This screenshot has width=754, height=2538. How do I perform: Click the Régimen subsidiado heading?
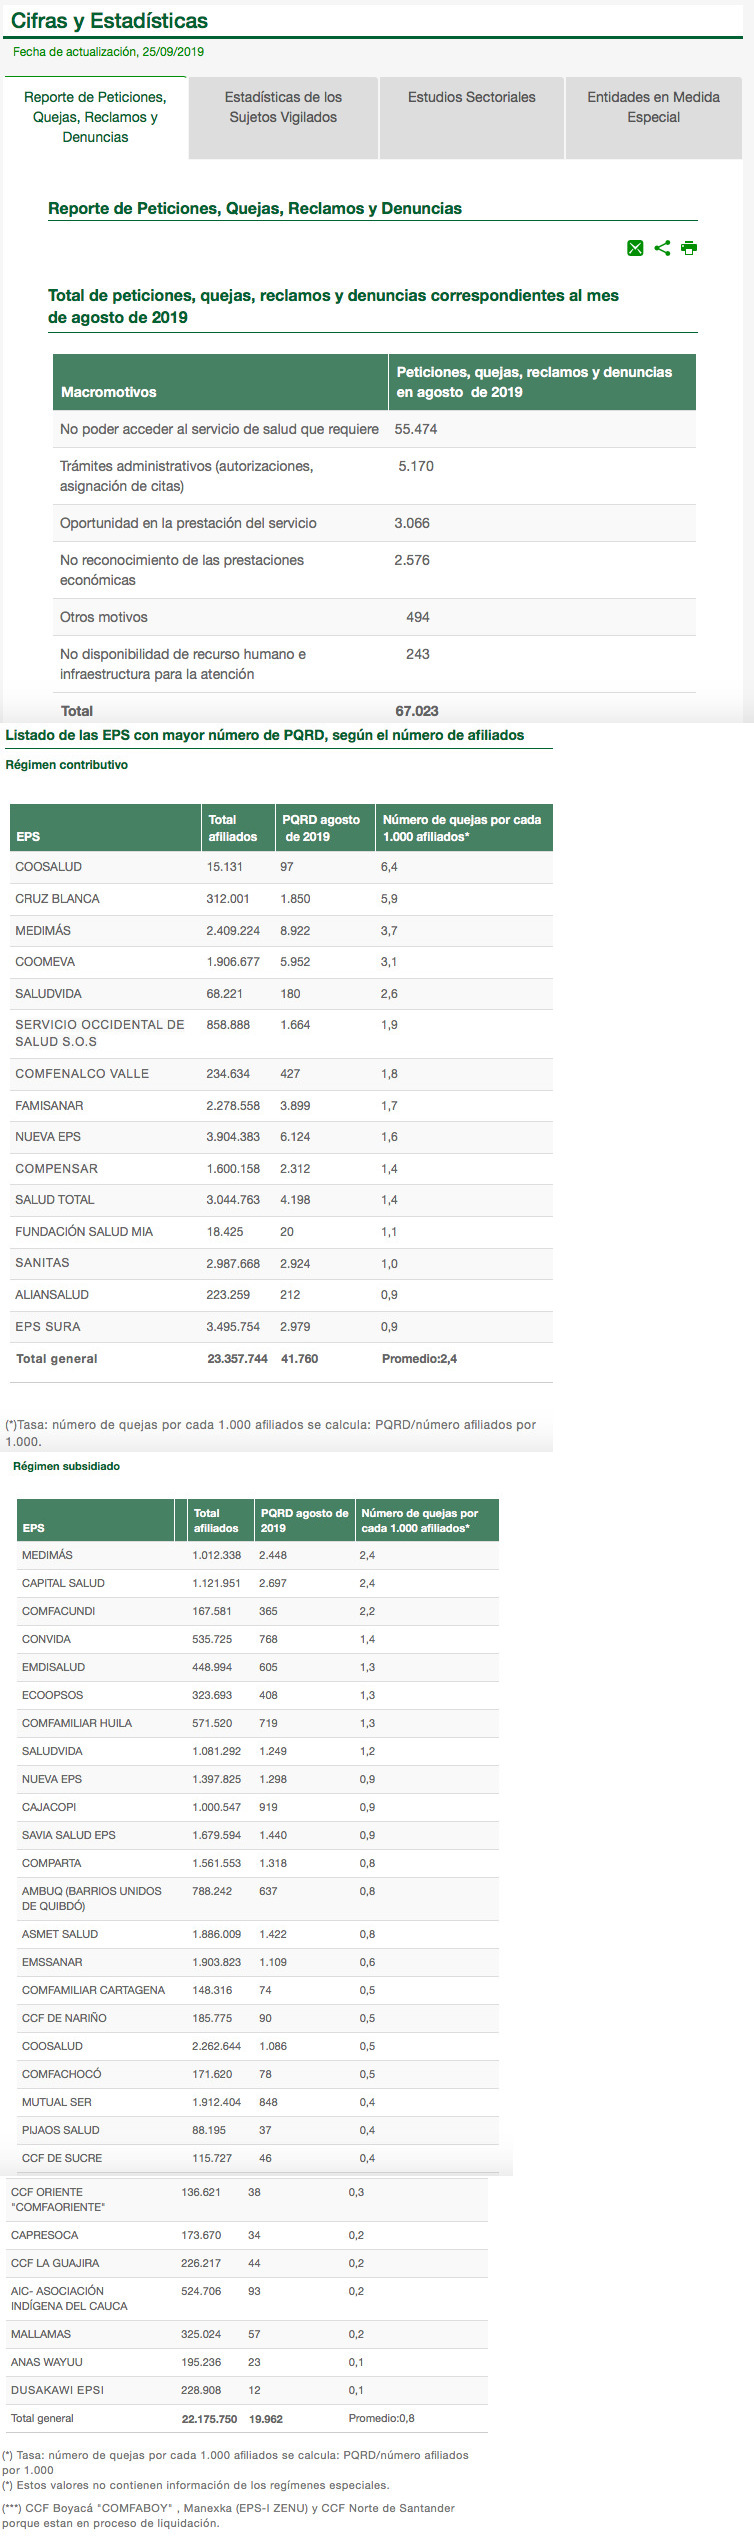tap(66, 1466)
